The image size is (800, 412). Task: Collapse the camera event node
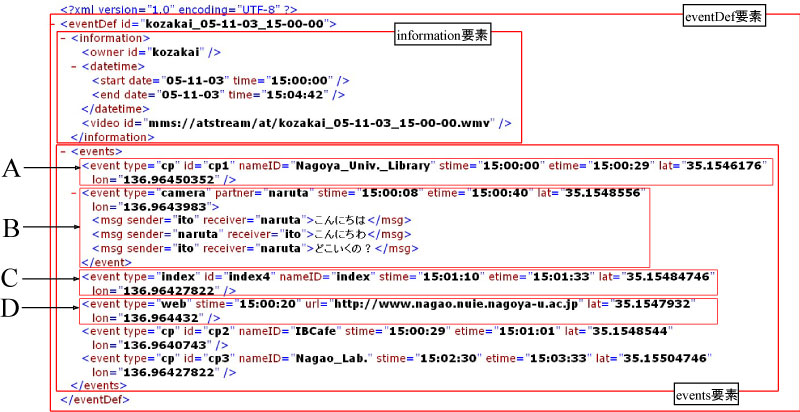74,193
